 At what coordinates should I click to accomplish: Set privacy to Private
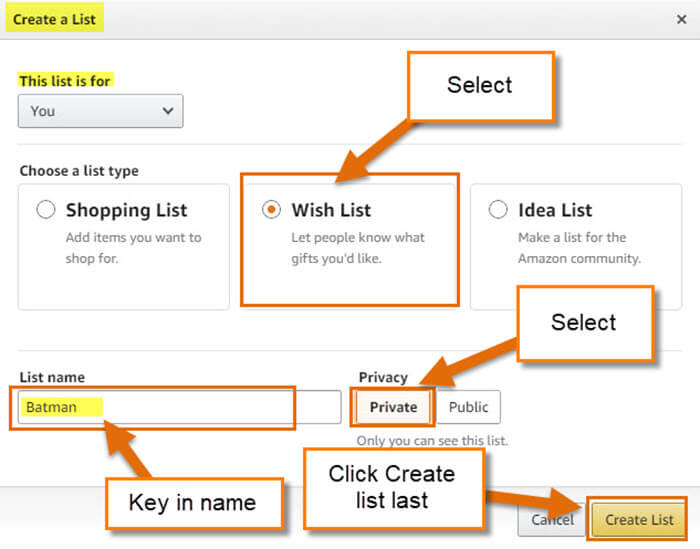click(x=393, y=407)
